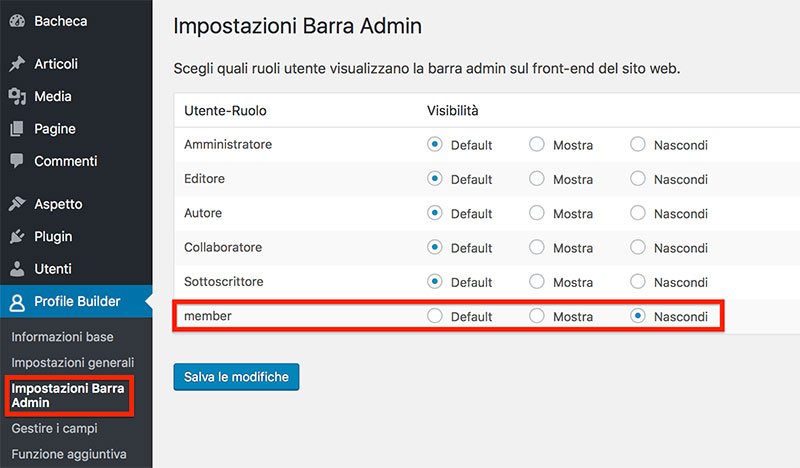Choose Nascondi for Collaboratore role

pyautogui.click(x=638, y=248)
